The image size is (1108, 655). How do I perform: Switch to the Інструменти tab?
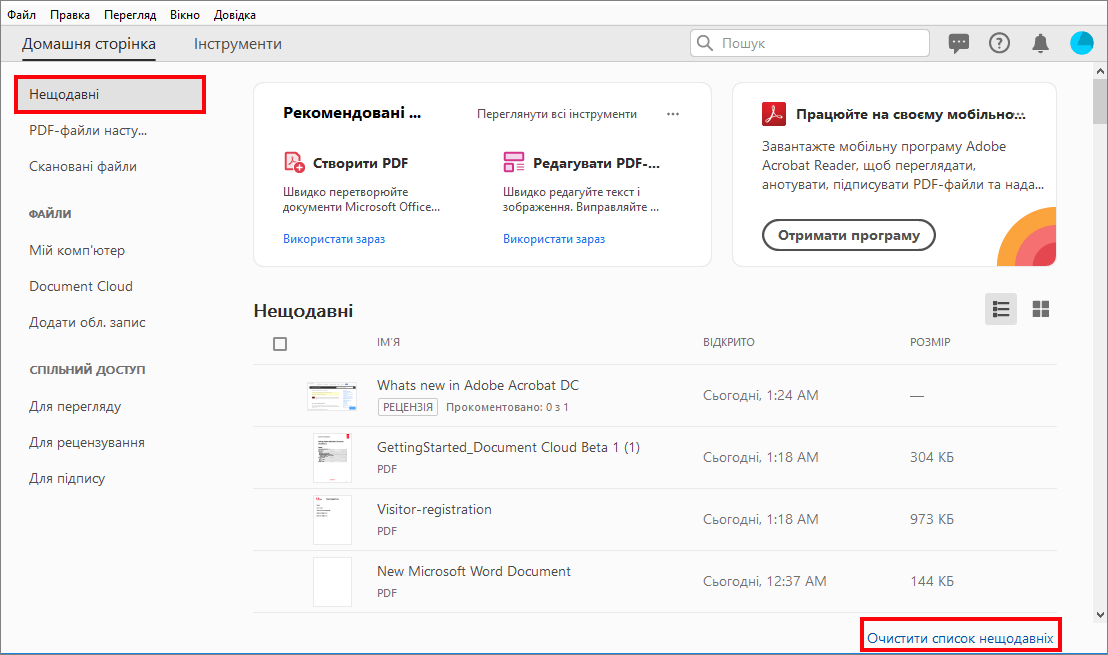coord(237,44)
